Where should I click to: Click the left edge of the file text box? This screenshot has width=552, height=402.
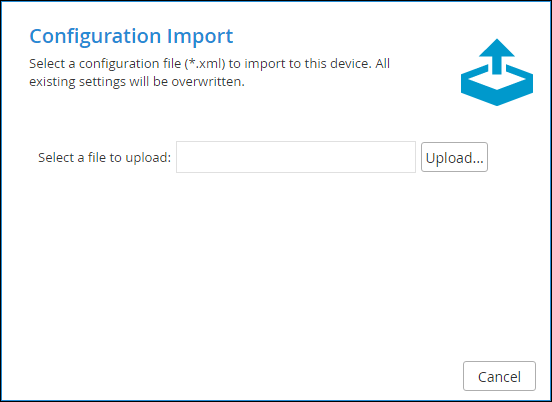point(180,157)
